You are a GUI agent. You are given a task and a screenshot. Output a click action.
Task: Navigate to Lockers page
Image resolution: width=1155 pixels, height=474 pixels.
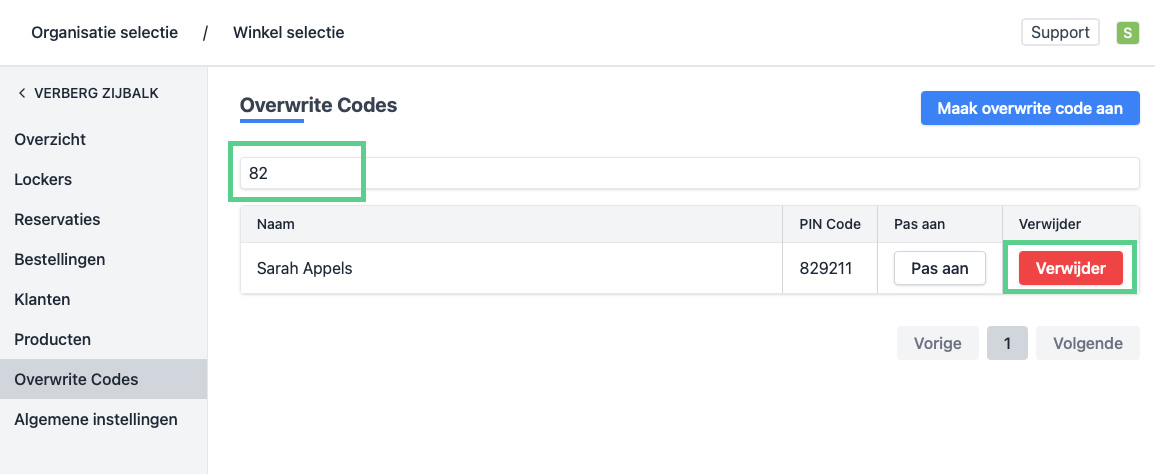point(43,180)
